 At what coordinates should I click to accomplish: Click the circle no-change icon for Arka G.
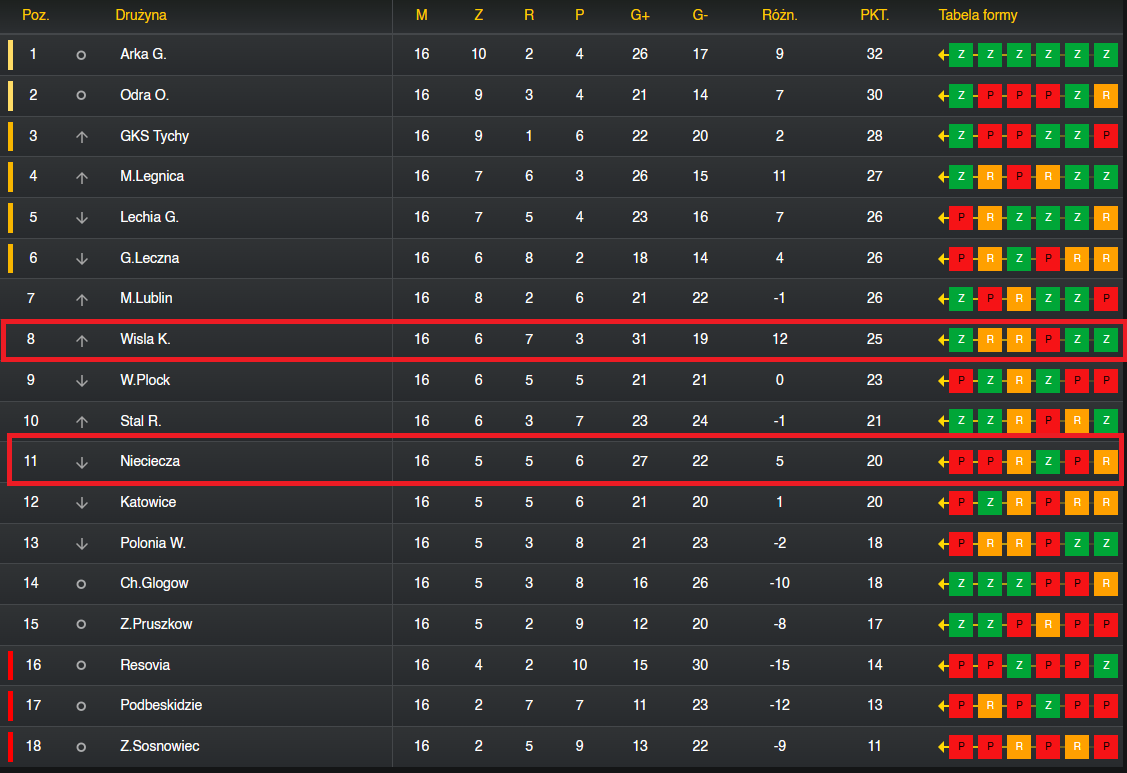(81, 55)
